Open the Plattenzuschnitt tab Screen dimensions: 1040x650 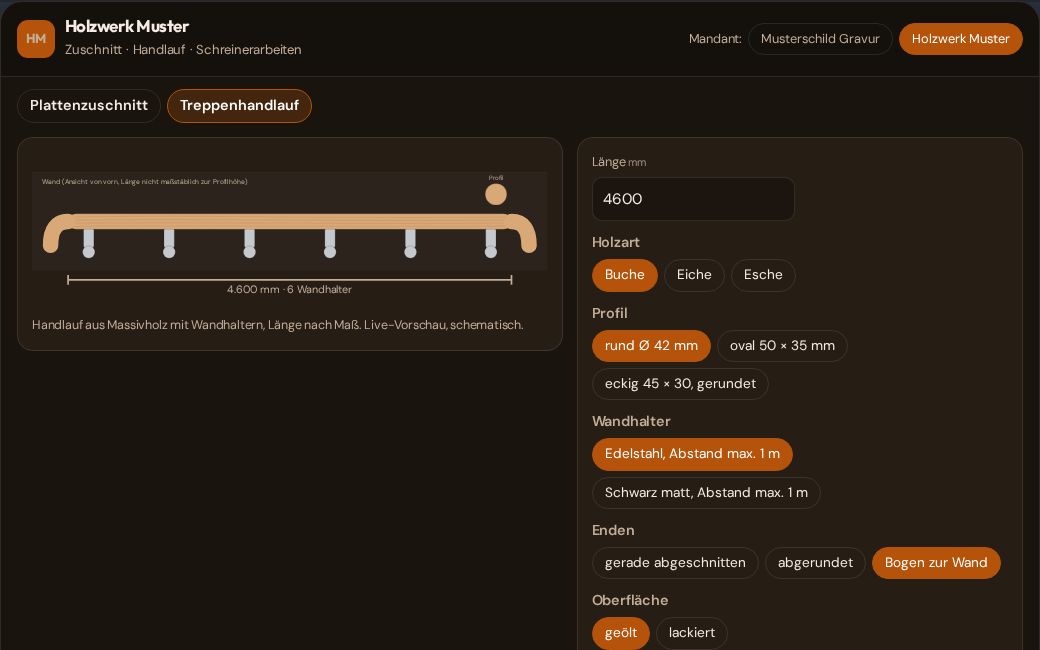[x=89, y=105]
